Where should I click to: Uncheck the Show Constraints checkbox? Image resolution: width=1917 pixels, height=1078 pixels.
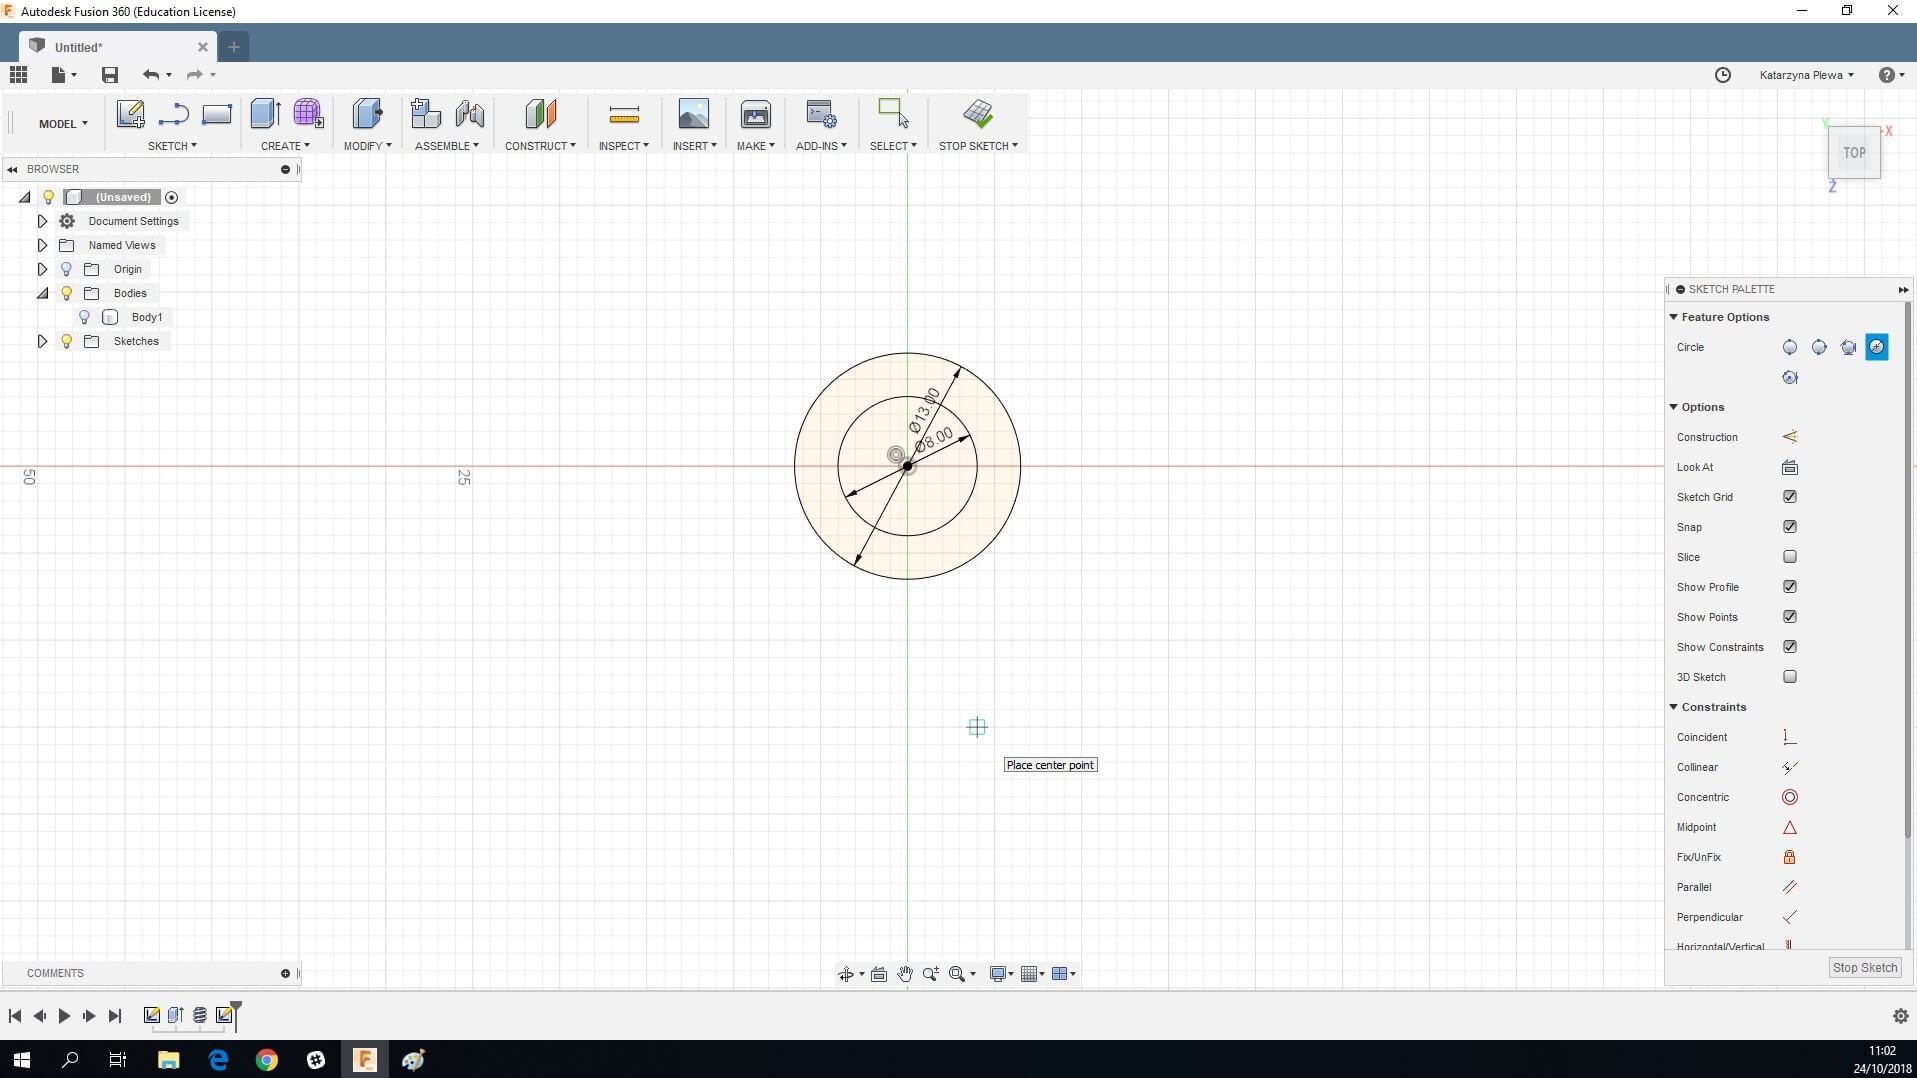coord(1789,647)
